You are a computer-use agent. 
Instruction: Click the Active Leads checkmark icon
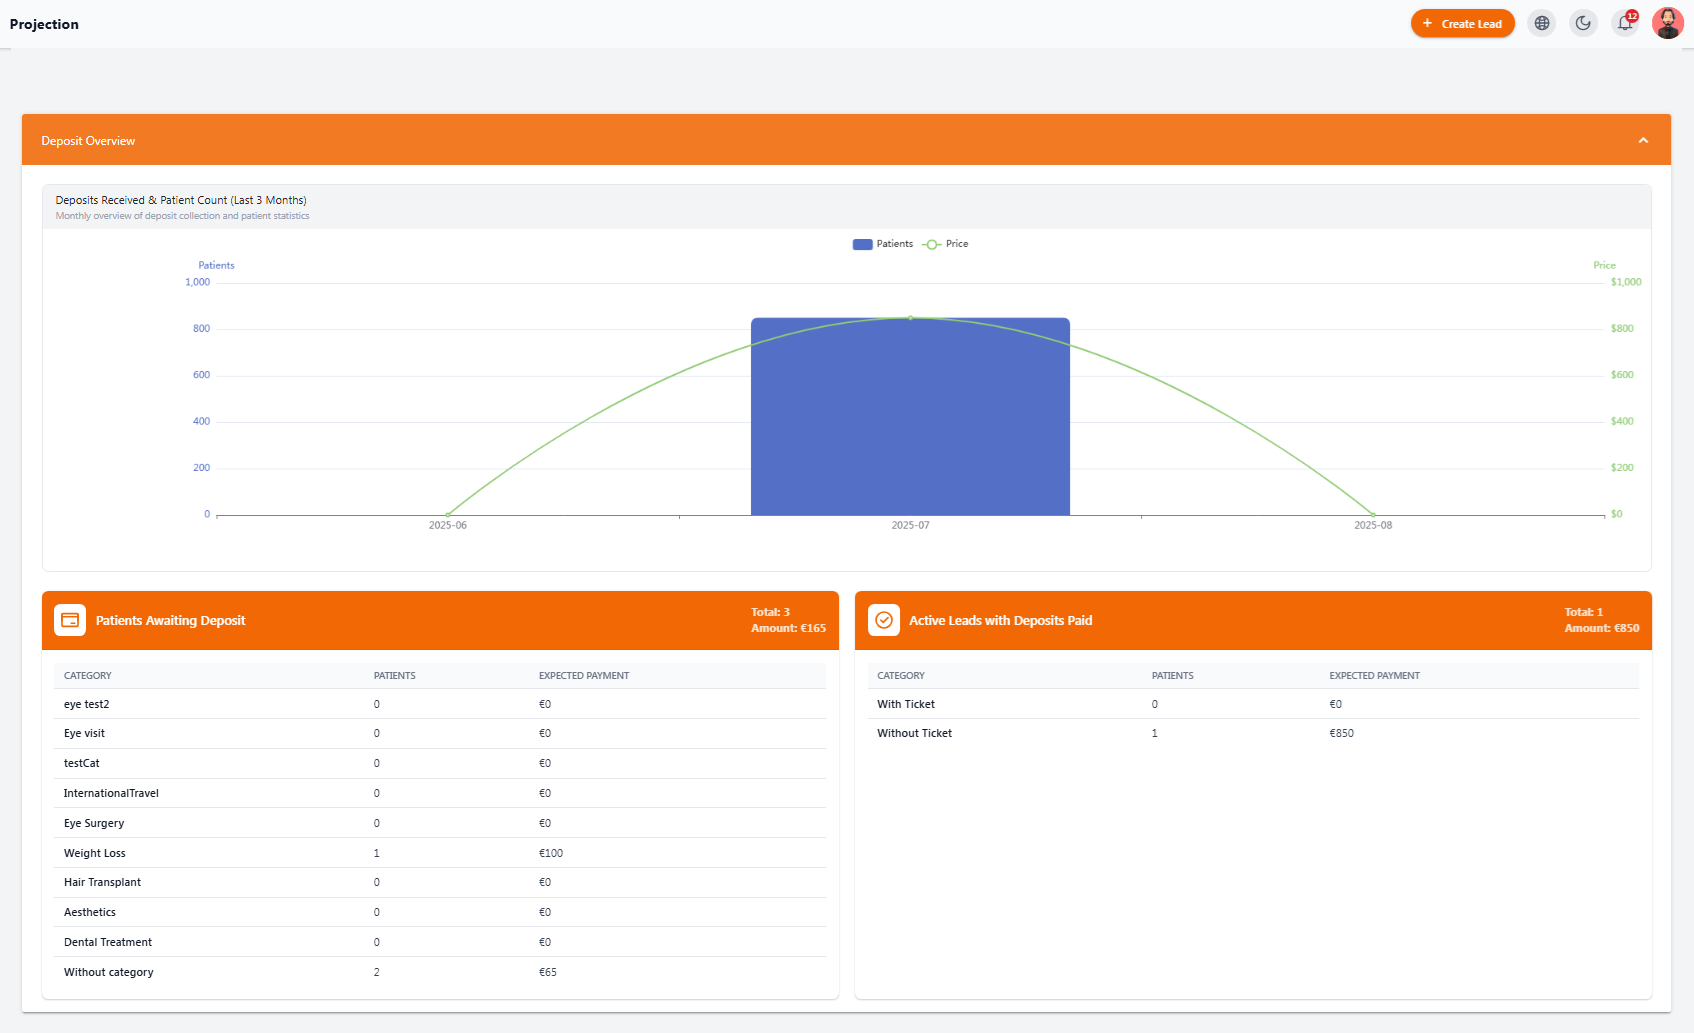[884, 620]
